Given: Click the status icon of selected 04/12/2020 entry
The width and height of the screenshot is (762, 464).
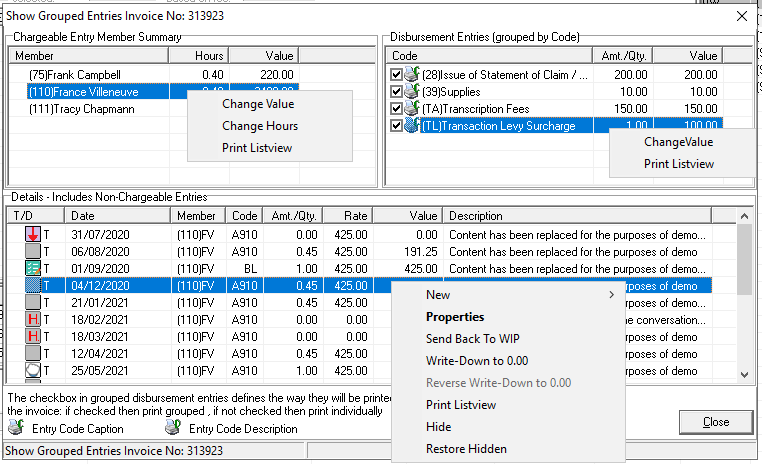Looking at the screenshot, I should (33, 286).
